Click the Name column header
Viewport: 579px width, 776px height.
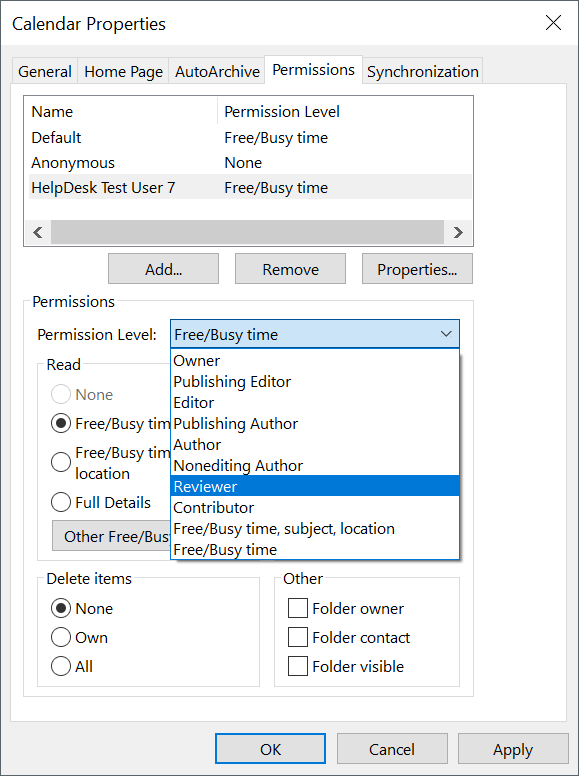[x=123, y=112]
